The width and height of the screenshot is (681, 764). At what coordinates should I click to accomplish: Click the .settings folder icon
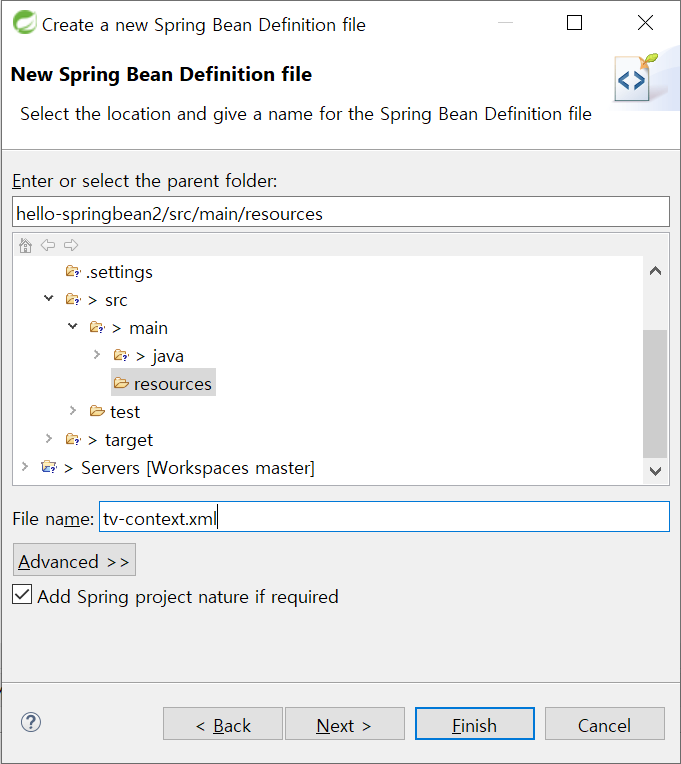73,271
